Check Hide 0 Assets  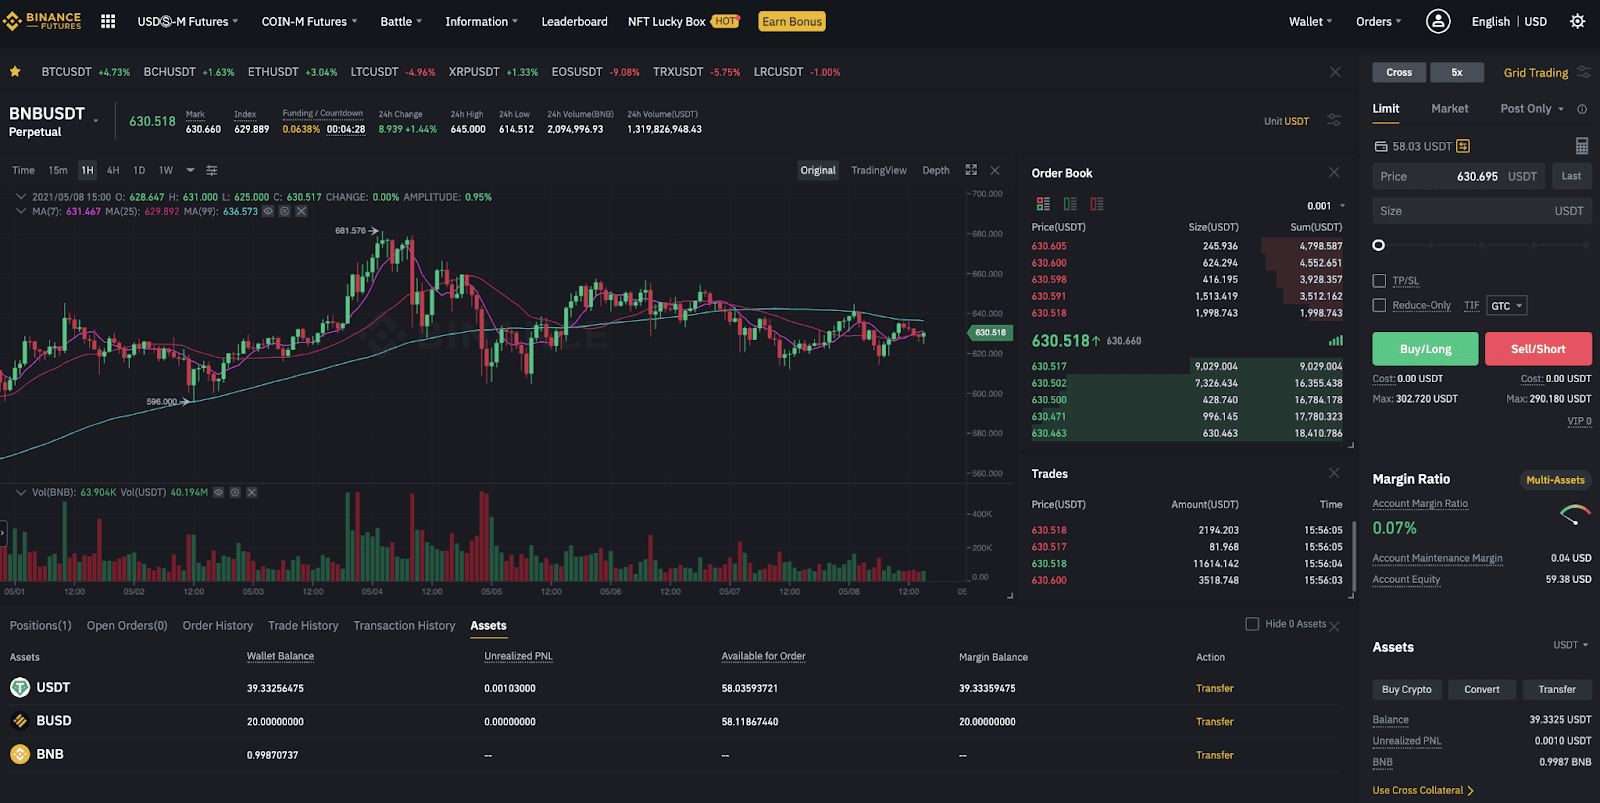1252,624
